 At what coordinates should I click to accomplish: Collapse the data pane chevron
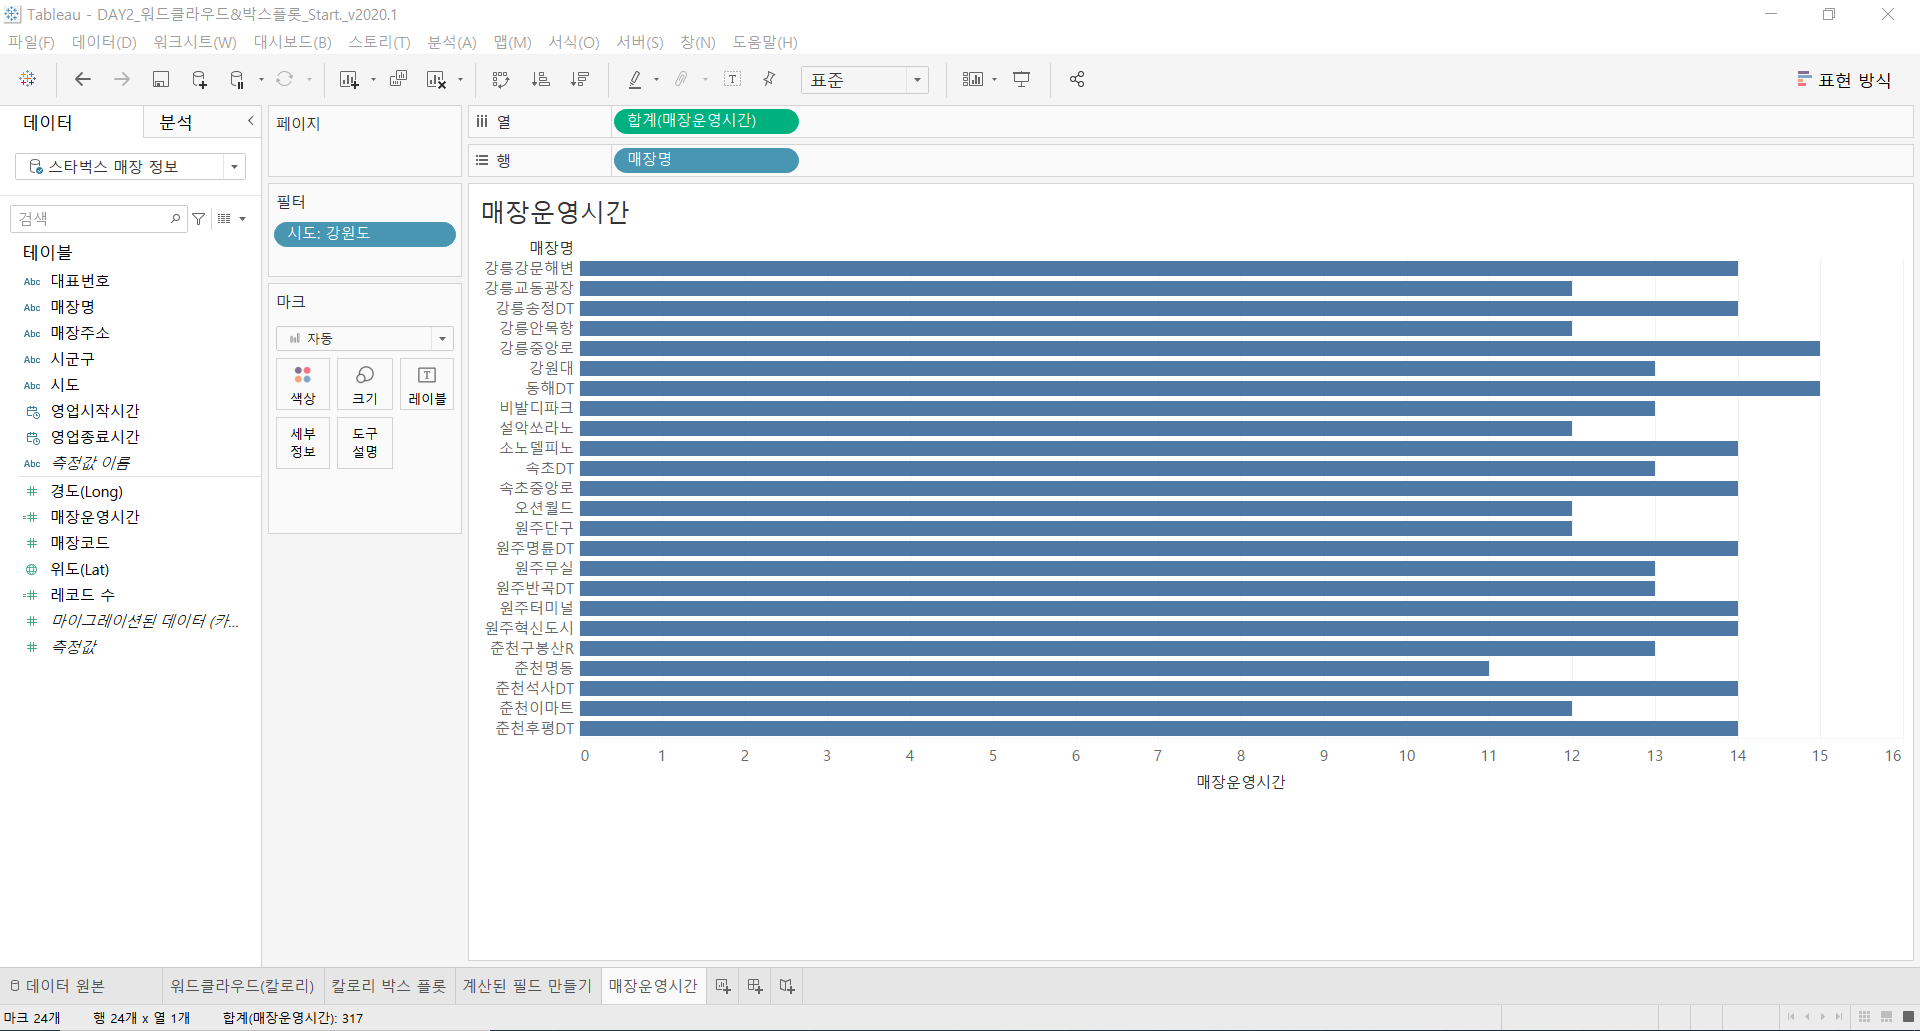pos(250,121)
